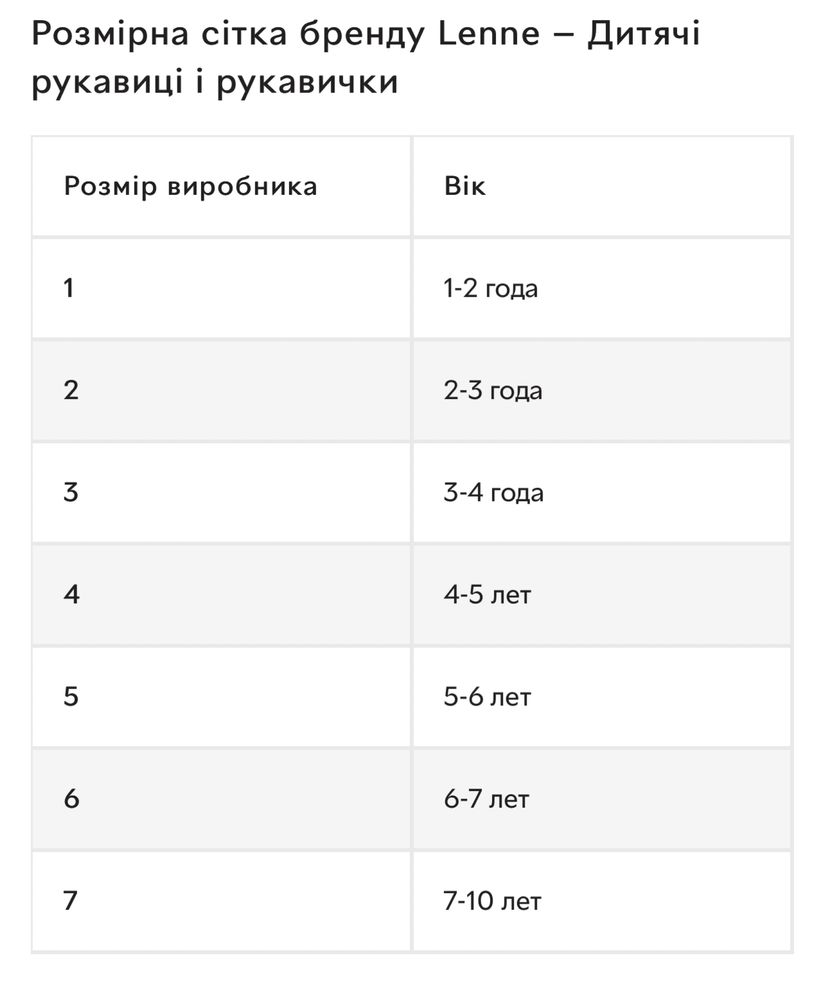The height and width of the screenshot is (1000, 825).
Task: Select the 'Вік' column header
Action: click(x=602, y=186)
